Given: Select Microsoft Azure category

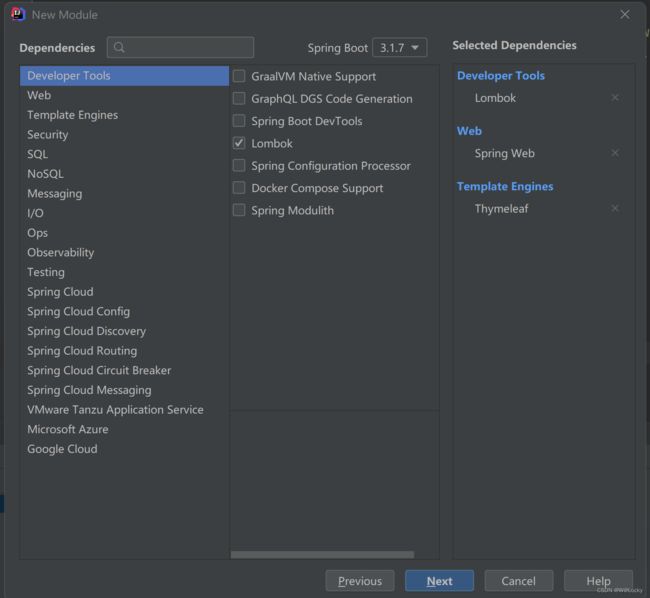Looking at the screenshot, I should (124, 429).
